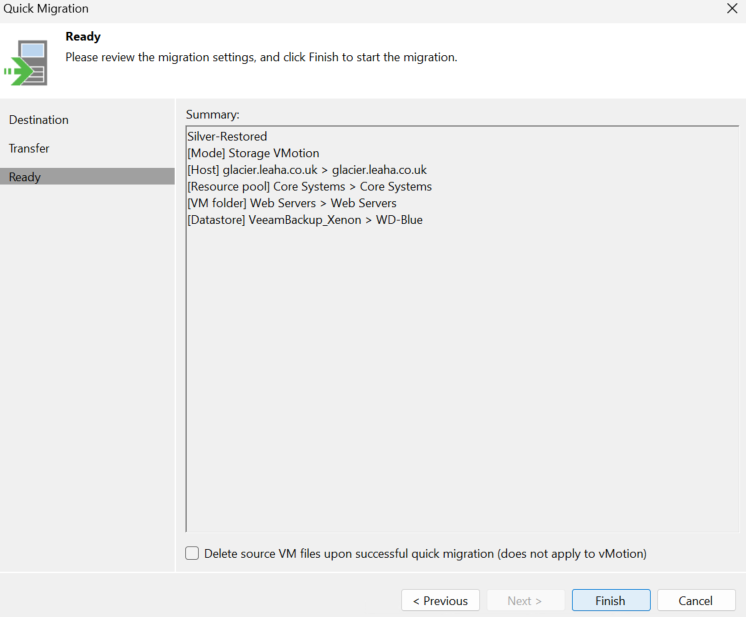Open the Destination wizard step

tap(39, 120)
